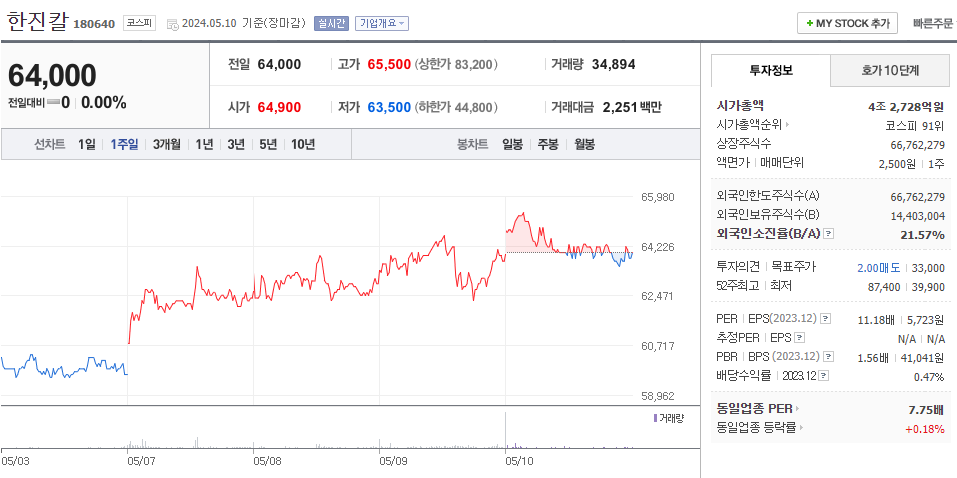Click the 코스피 market badge

click(x=140, y=23)
